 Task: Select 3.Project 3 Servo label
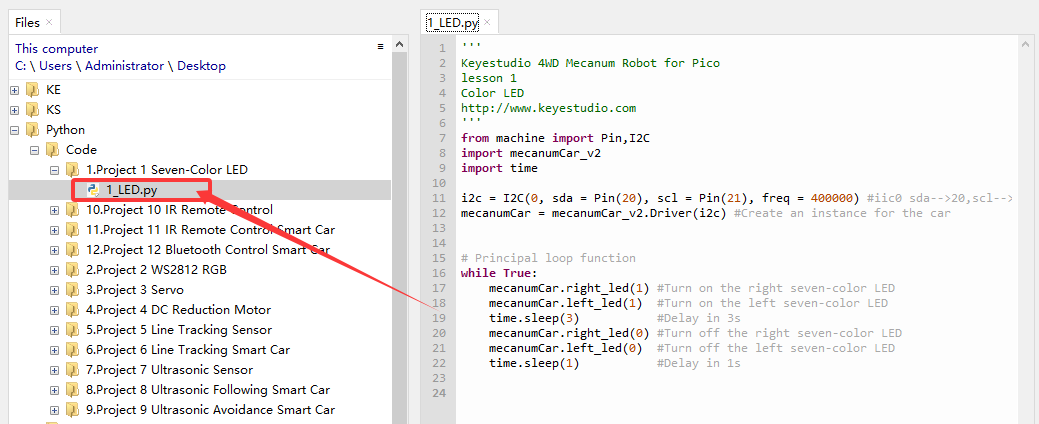(135, 290)
